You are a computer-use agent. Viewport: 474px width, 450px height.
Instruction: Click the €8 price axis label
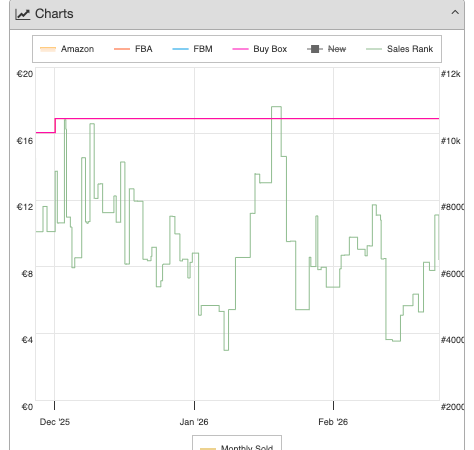27,274
